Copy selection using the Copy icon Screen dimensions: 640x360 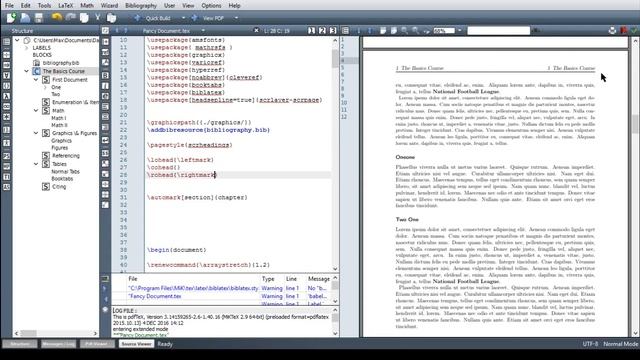tap(84, 18)
